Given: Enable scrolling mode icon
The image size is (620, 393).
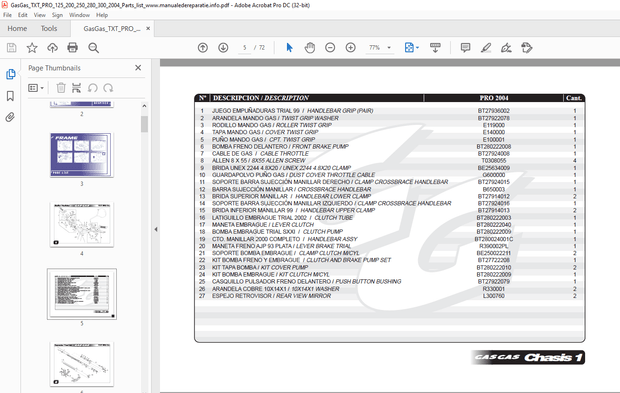Looking at the screenshot, I should 435,48.
